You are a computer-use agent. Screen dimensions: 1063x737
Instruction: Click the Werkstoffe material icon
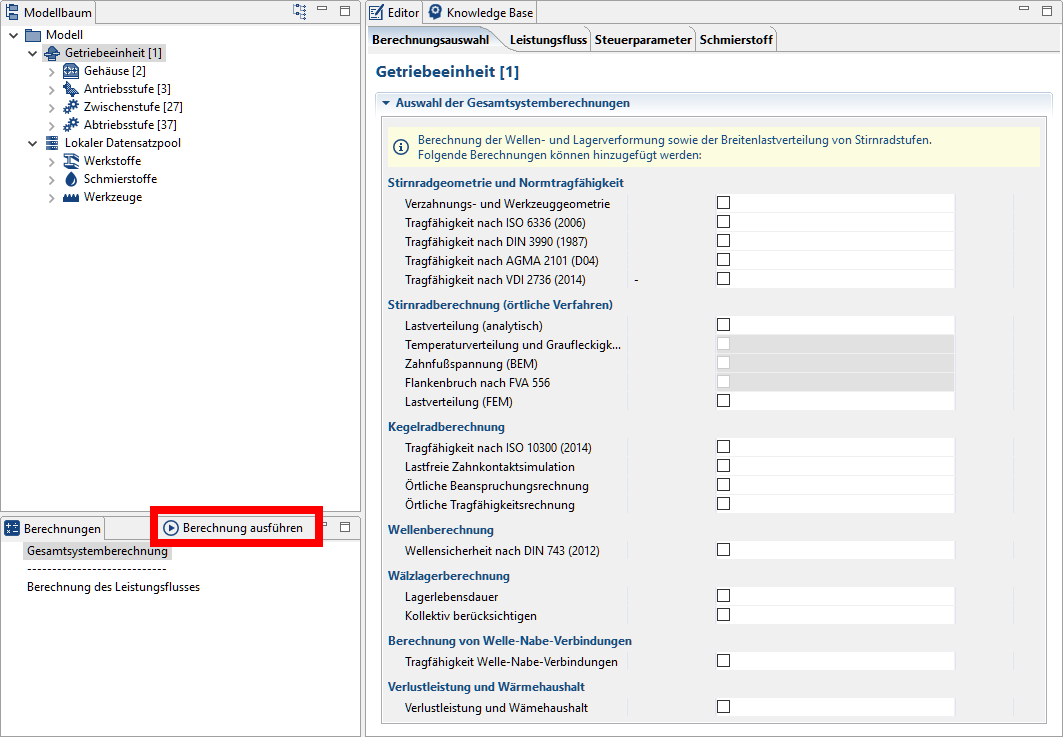click(70, 161)
